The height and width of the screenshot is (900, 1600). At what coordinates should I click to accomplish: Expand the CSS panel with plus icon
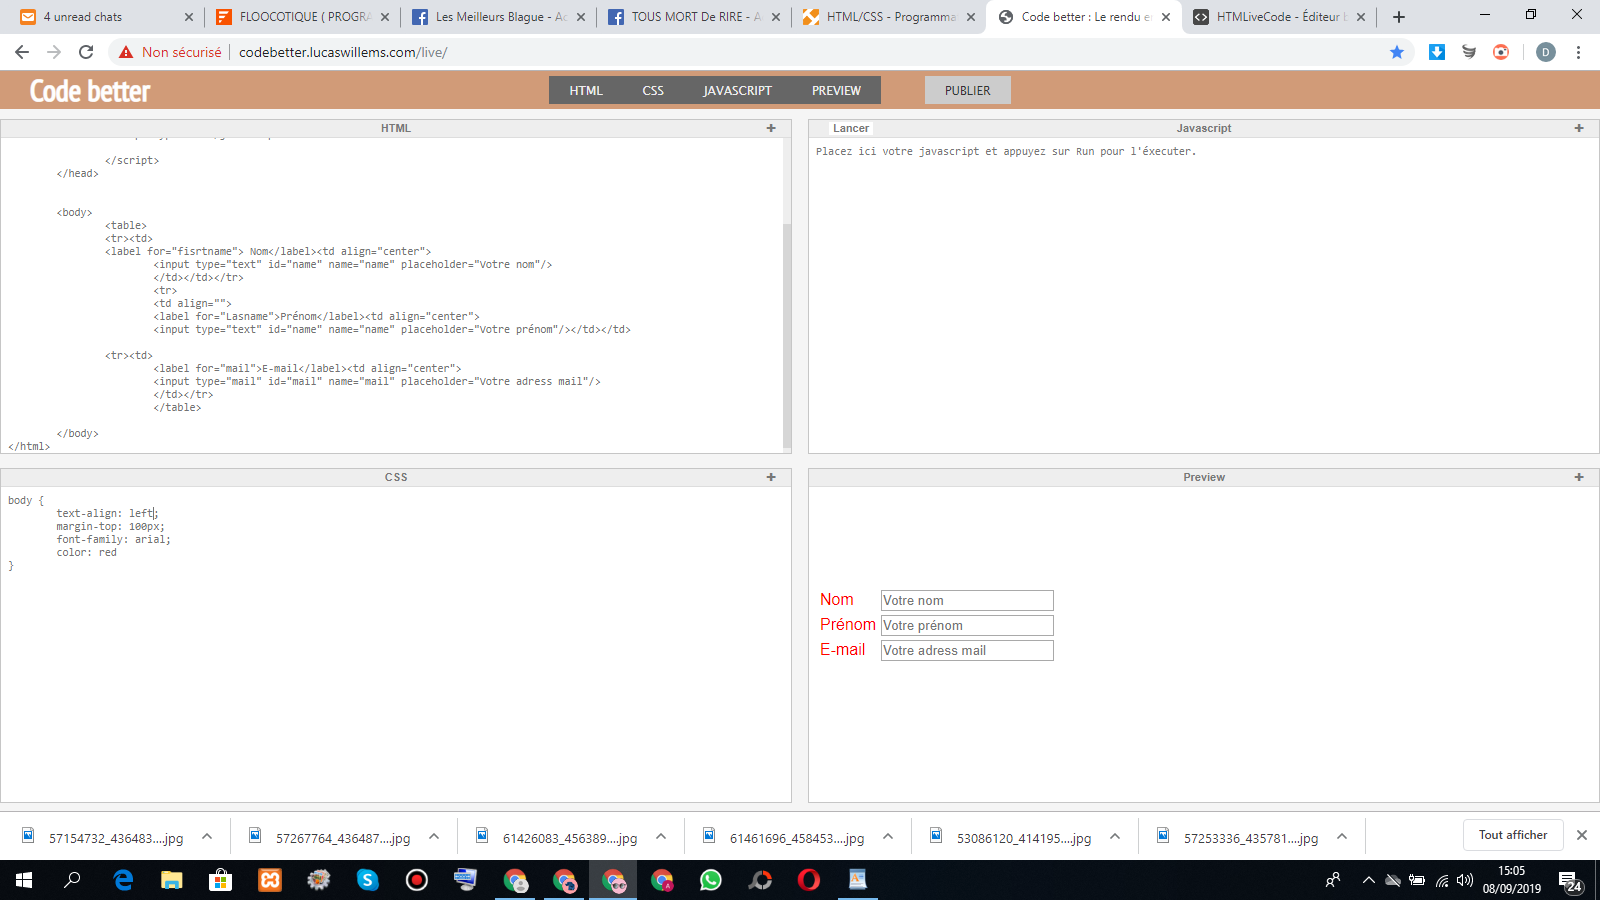pyautogui.click(x=771, y=477)
